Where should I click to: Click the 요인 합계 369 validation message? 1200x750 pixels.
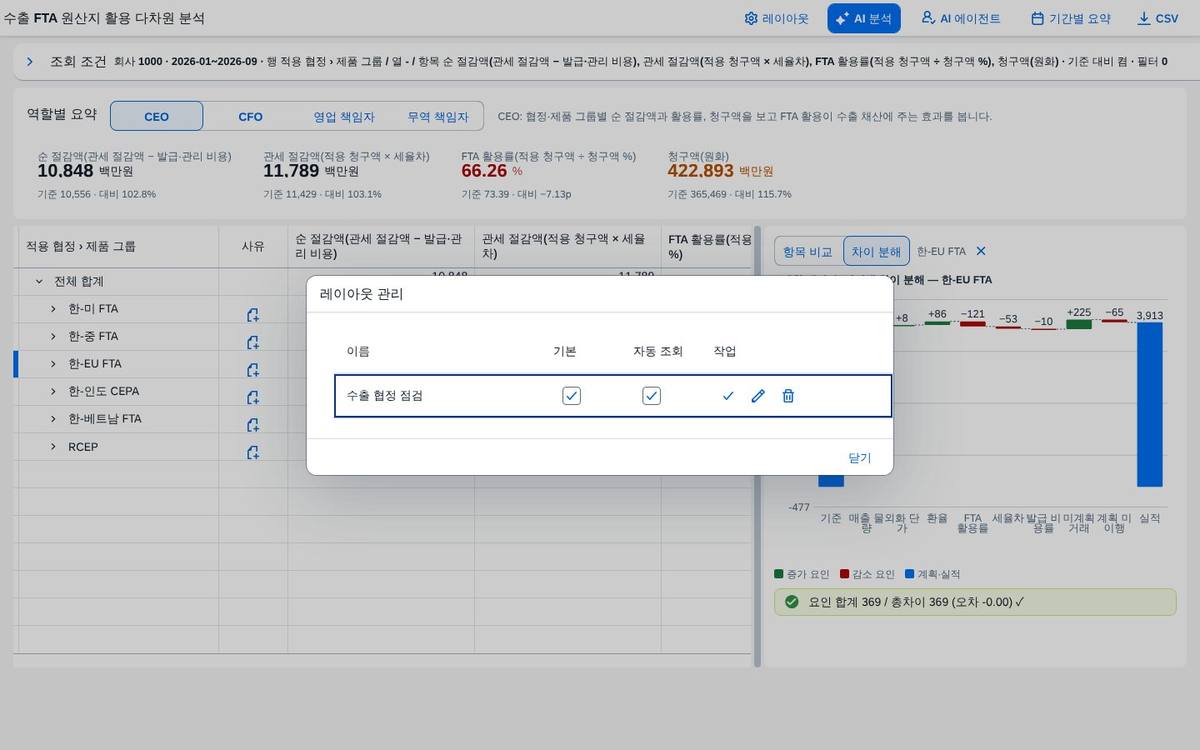(x=975, y=602)
